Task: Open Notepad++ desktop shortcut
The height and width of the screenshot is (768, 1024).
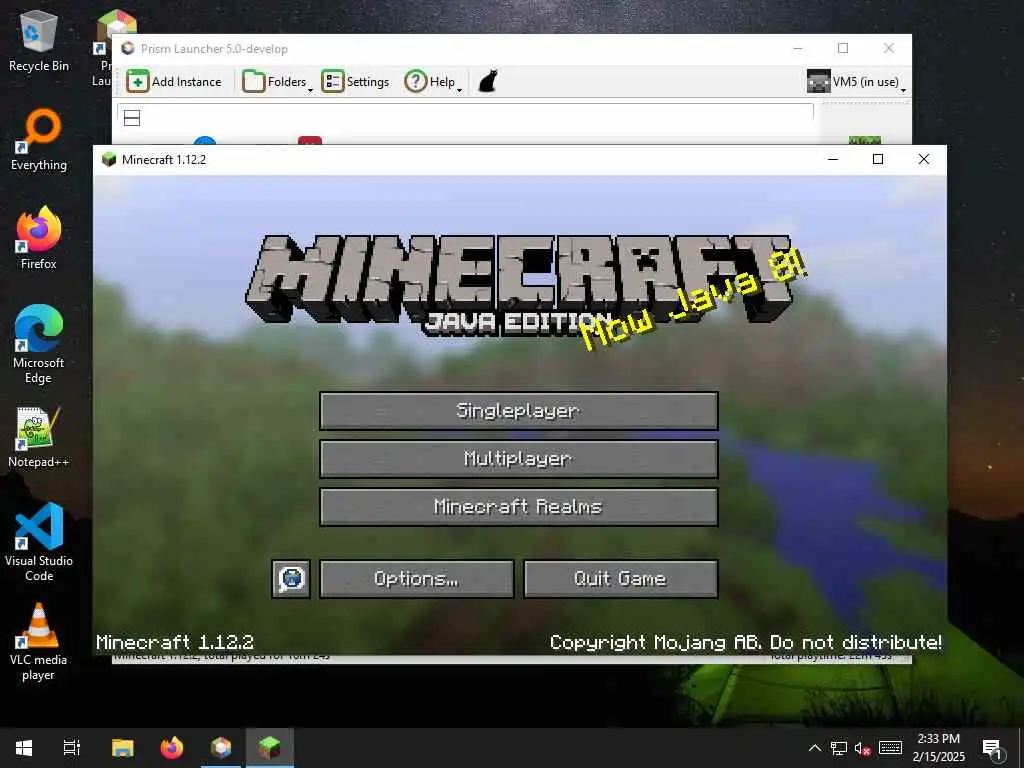Action: (x=39, y=437)
